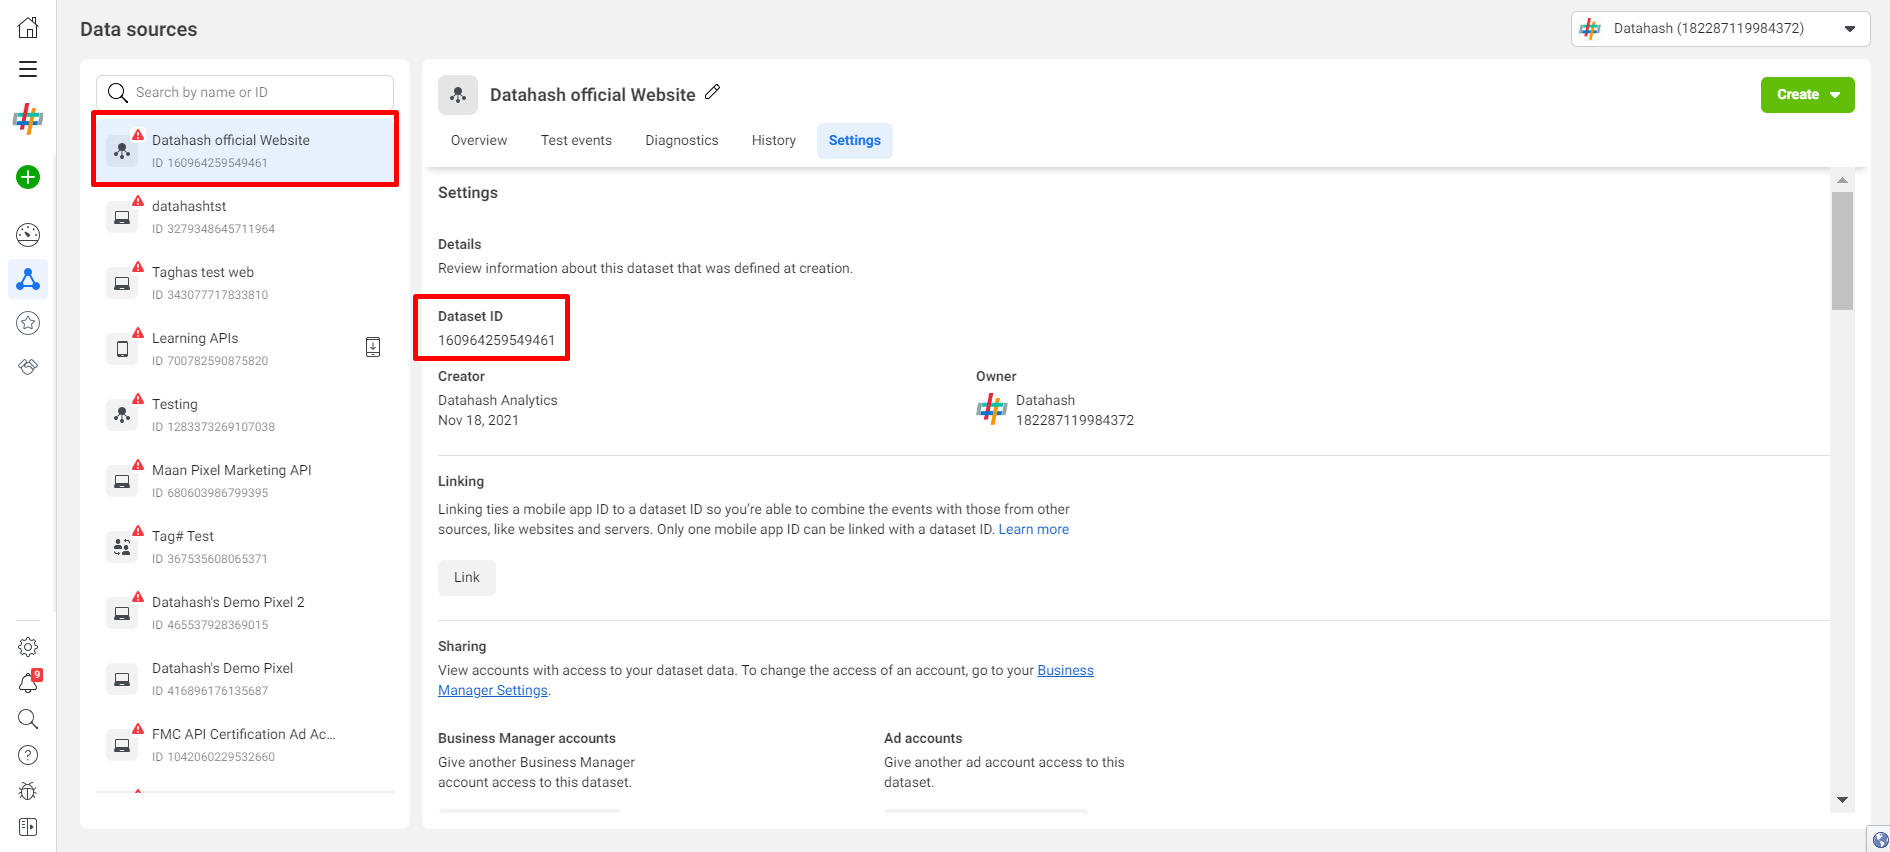1890x852 pixels.
Task: Click the Business Manager accounts heading
Action: click(527, 738)
